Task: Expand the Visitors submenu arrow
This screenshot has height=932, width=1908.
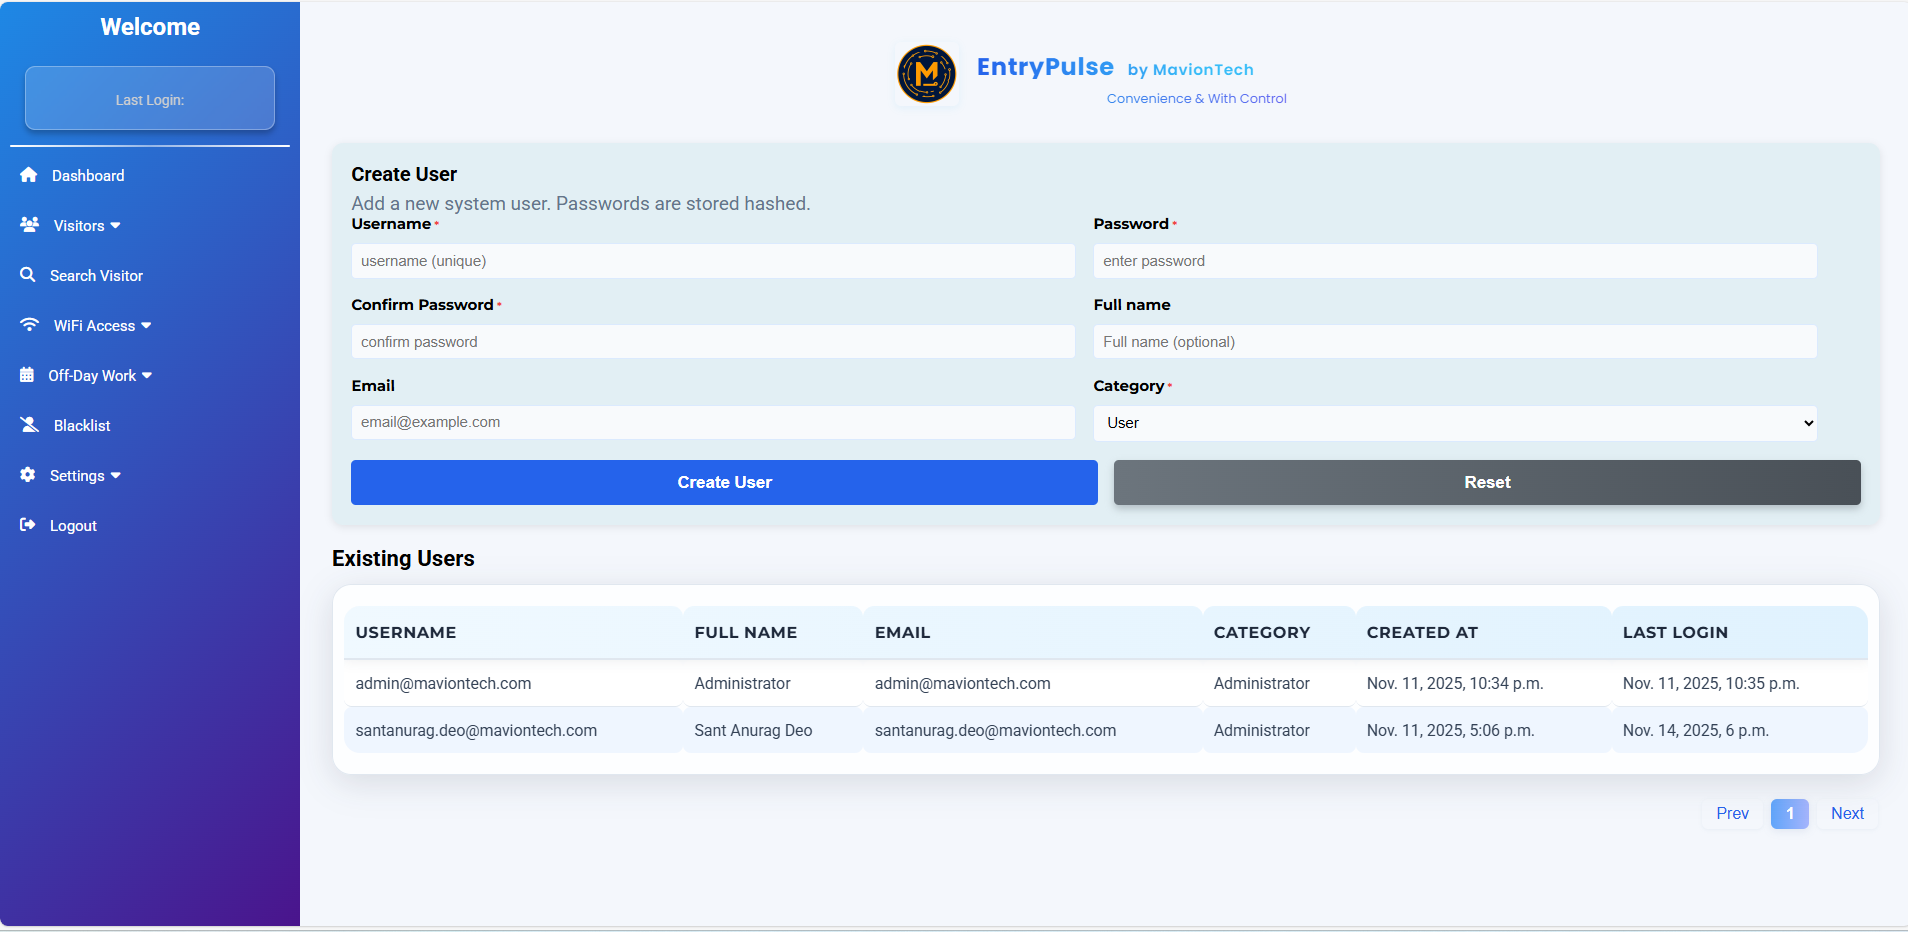Action: click(116, 225)
